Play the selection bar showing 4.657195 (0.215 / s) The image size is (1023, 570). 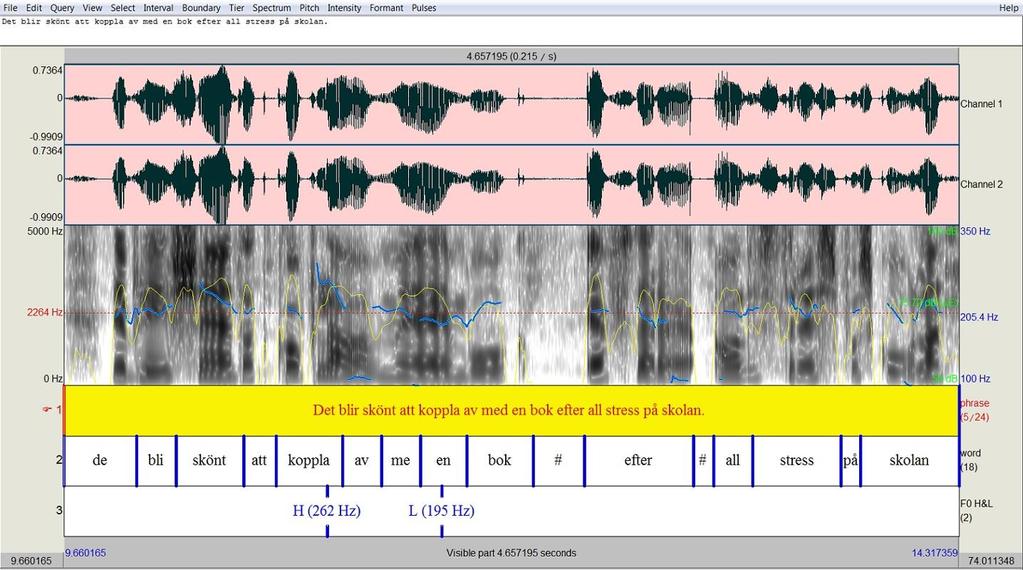(x=512, y=56)
